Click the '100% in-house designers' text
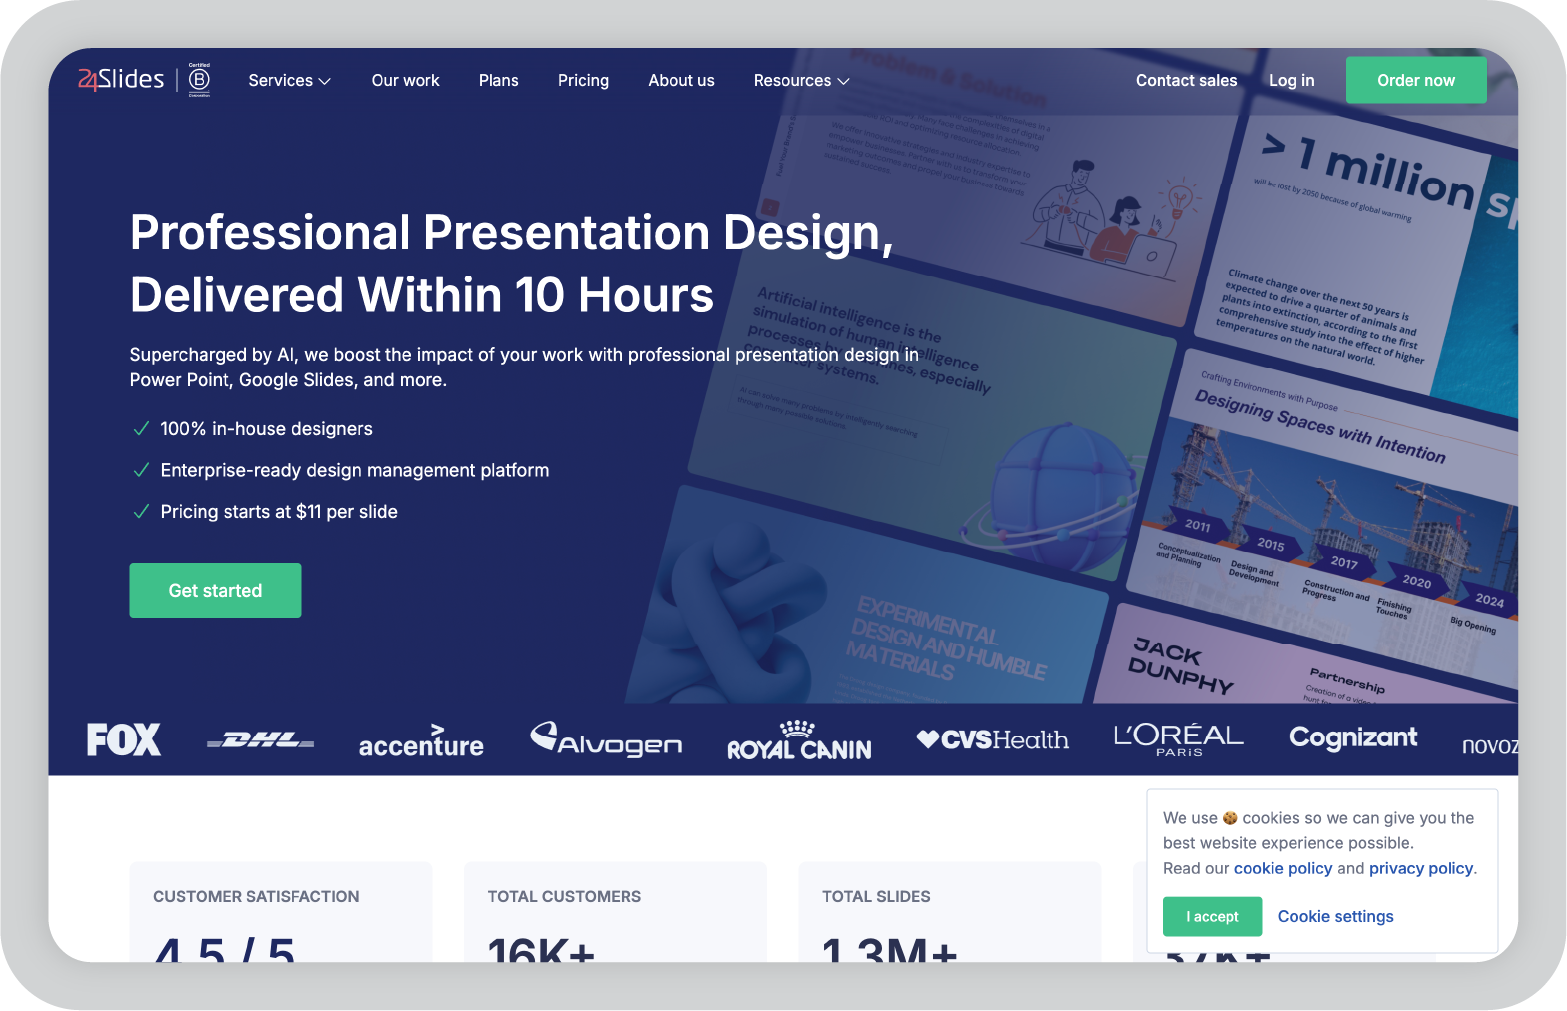 point(266,429)
